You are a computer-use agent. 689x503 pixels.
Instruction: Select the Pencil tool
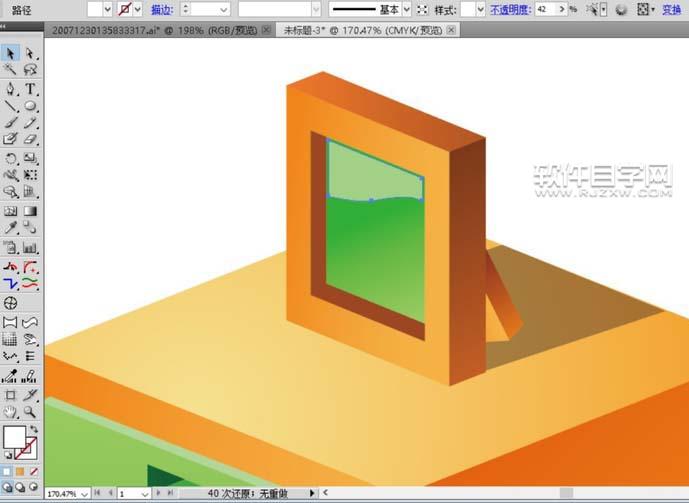tap(30, 123)
